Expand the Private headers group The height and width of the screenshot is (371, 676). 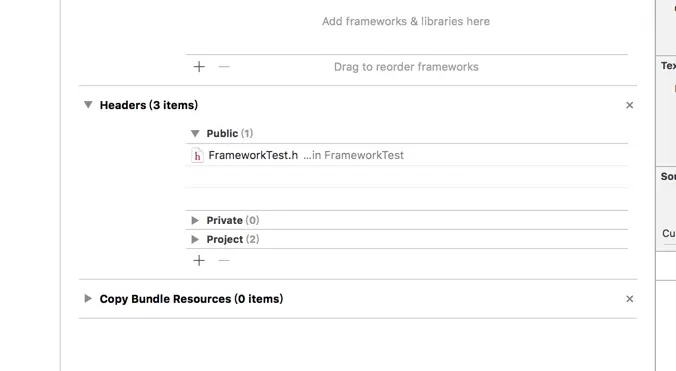coord(195,220)
